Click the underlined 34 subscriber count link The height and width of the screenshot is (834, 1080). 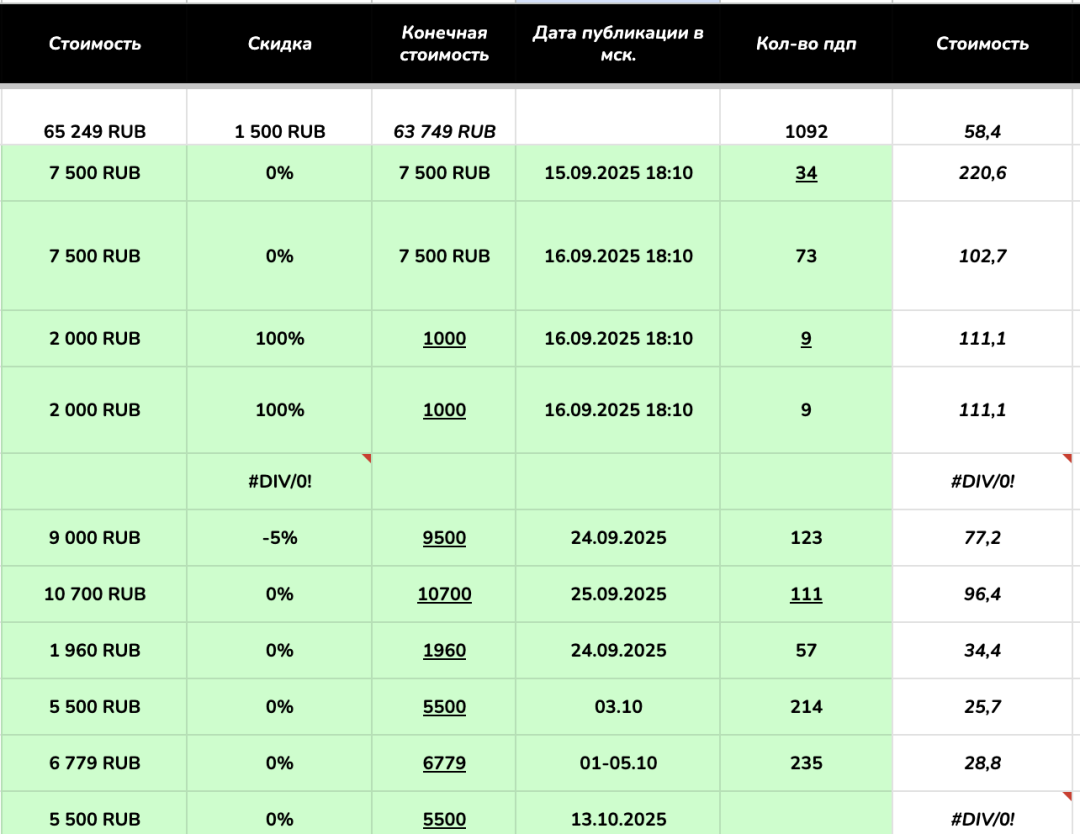(x=806, y=173)
